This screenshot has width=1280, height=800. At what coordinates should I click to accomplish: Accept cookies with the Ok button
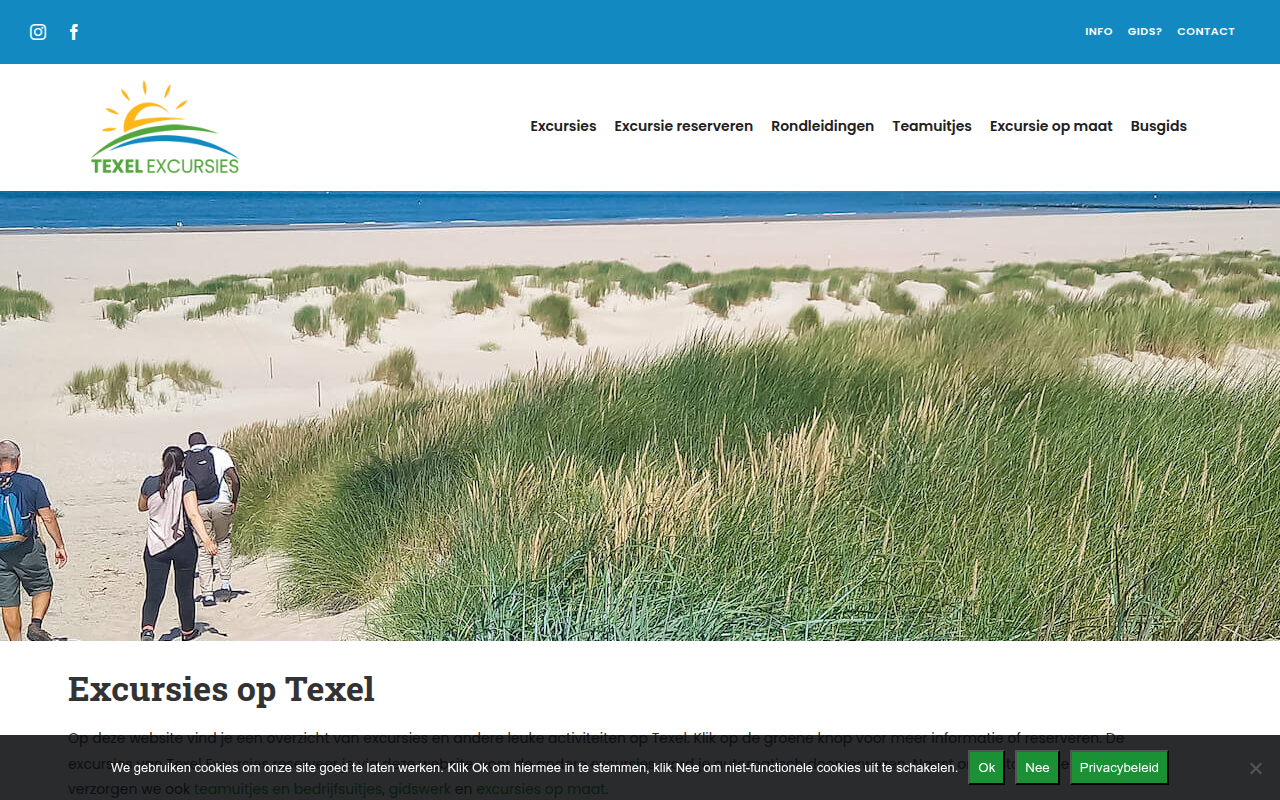(986, 767)
